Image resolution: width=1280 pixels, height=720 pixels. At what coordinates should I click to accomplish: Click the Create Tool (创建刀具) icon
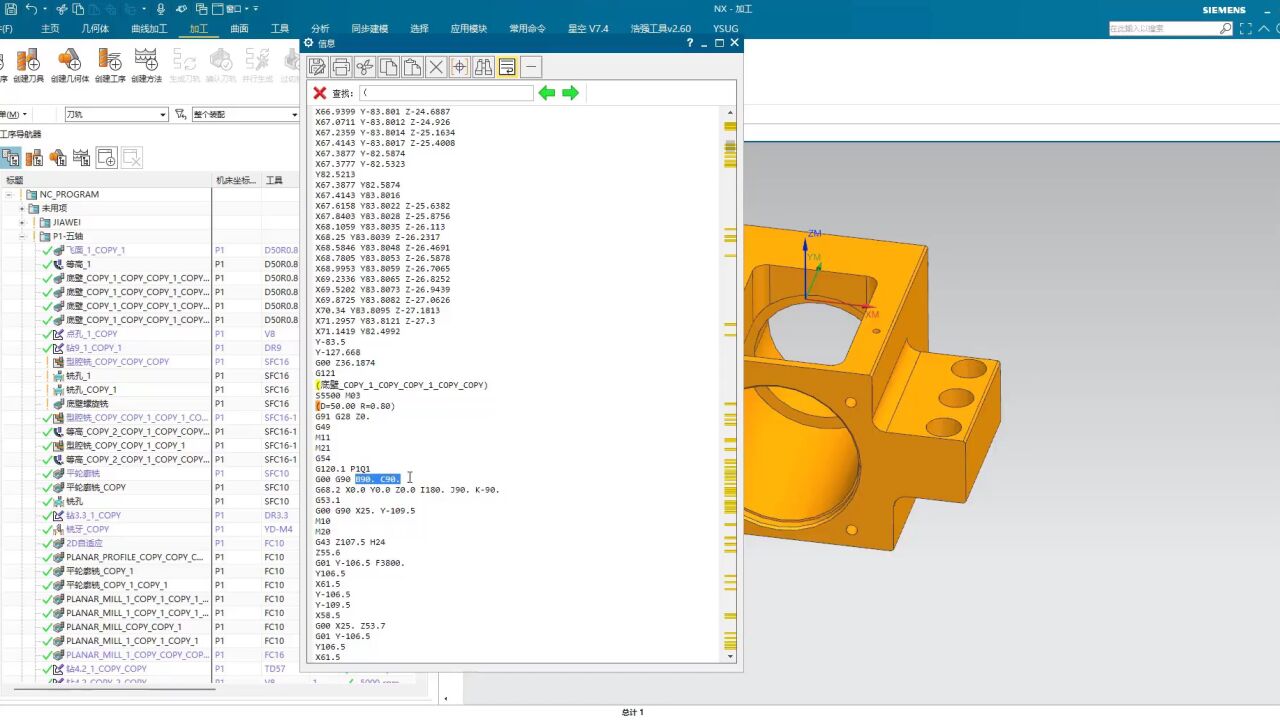29,61
